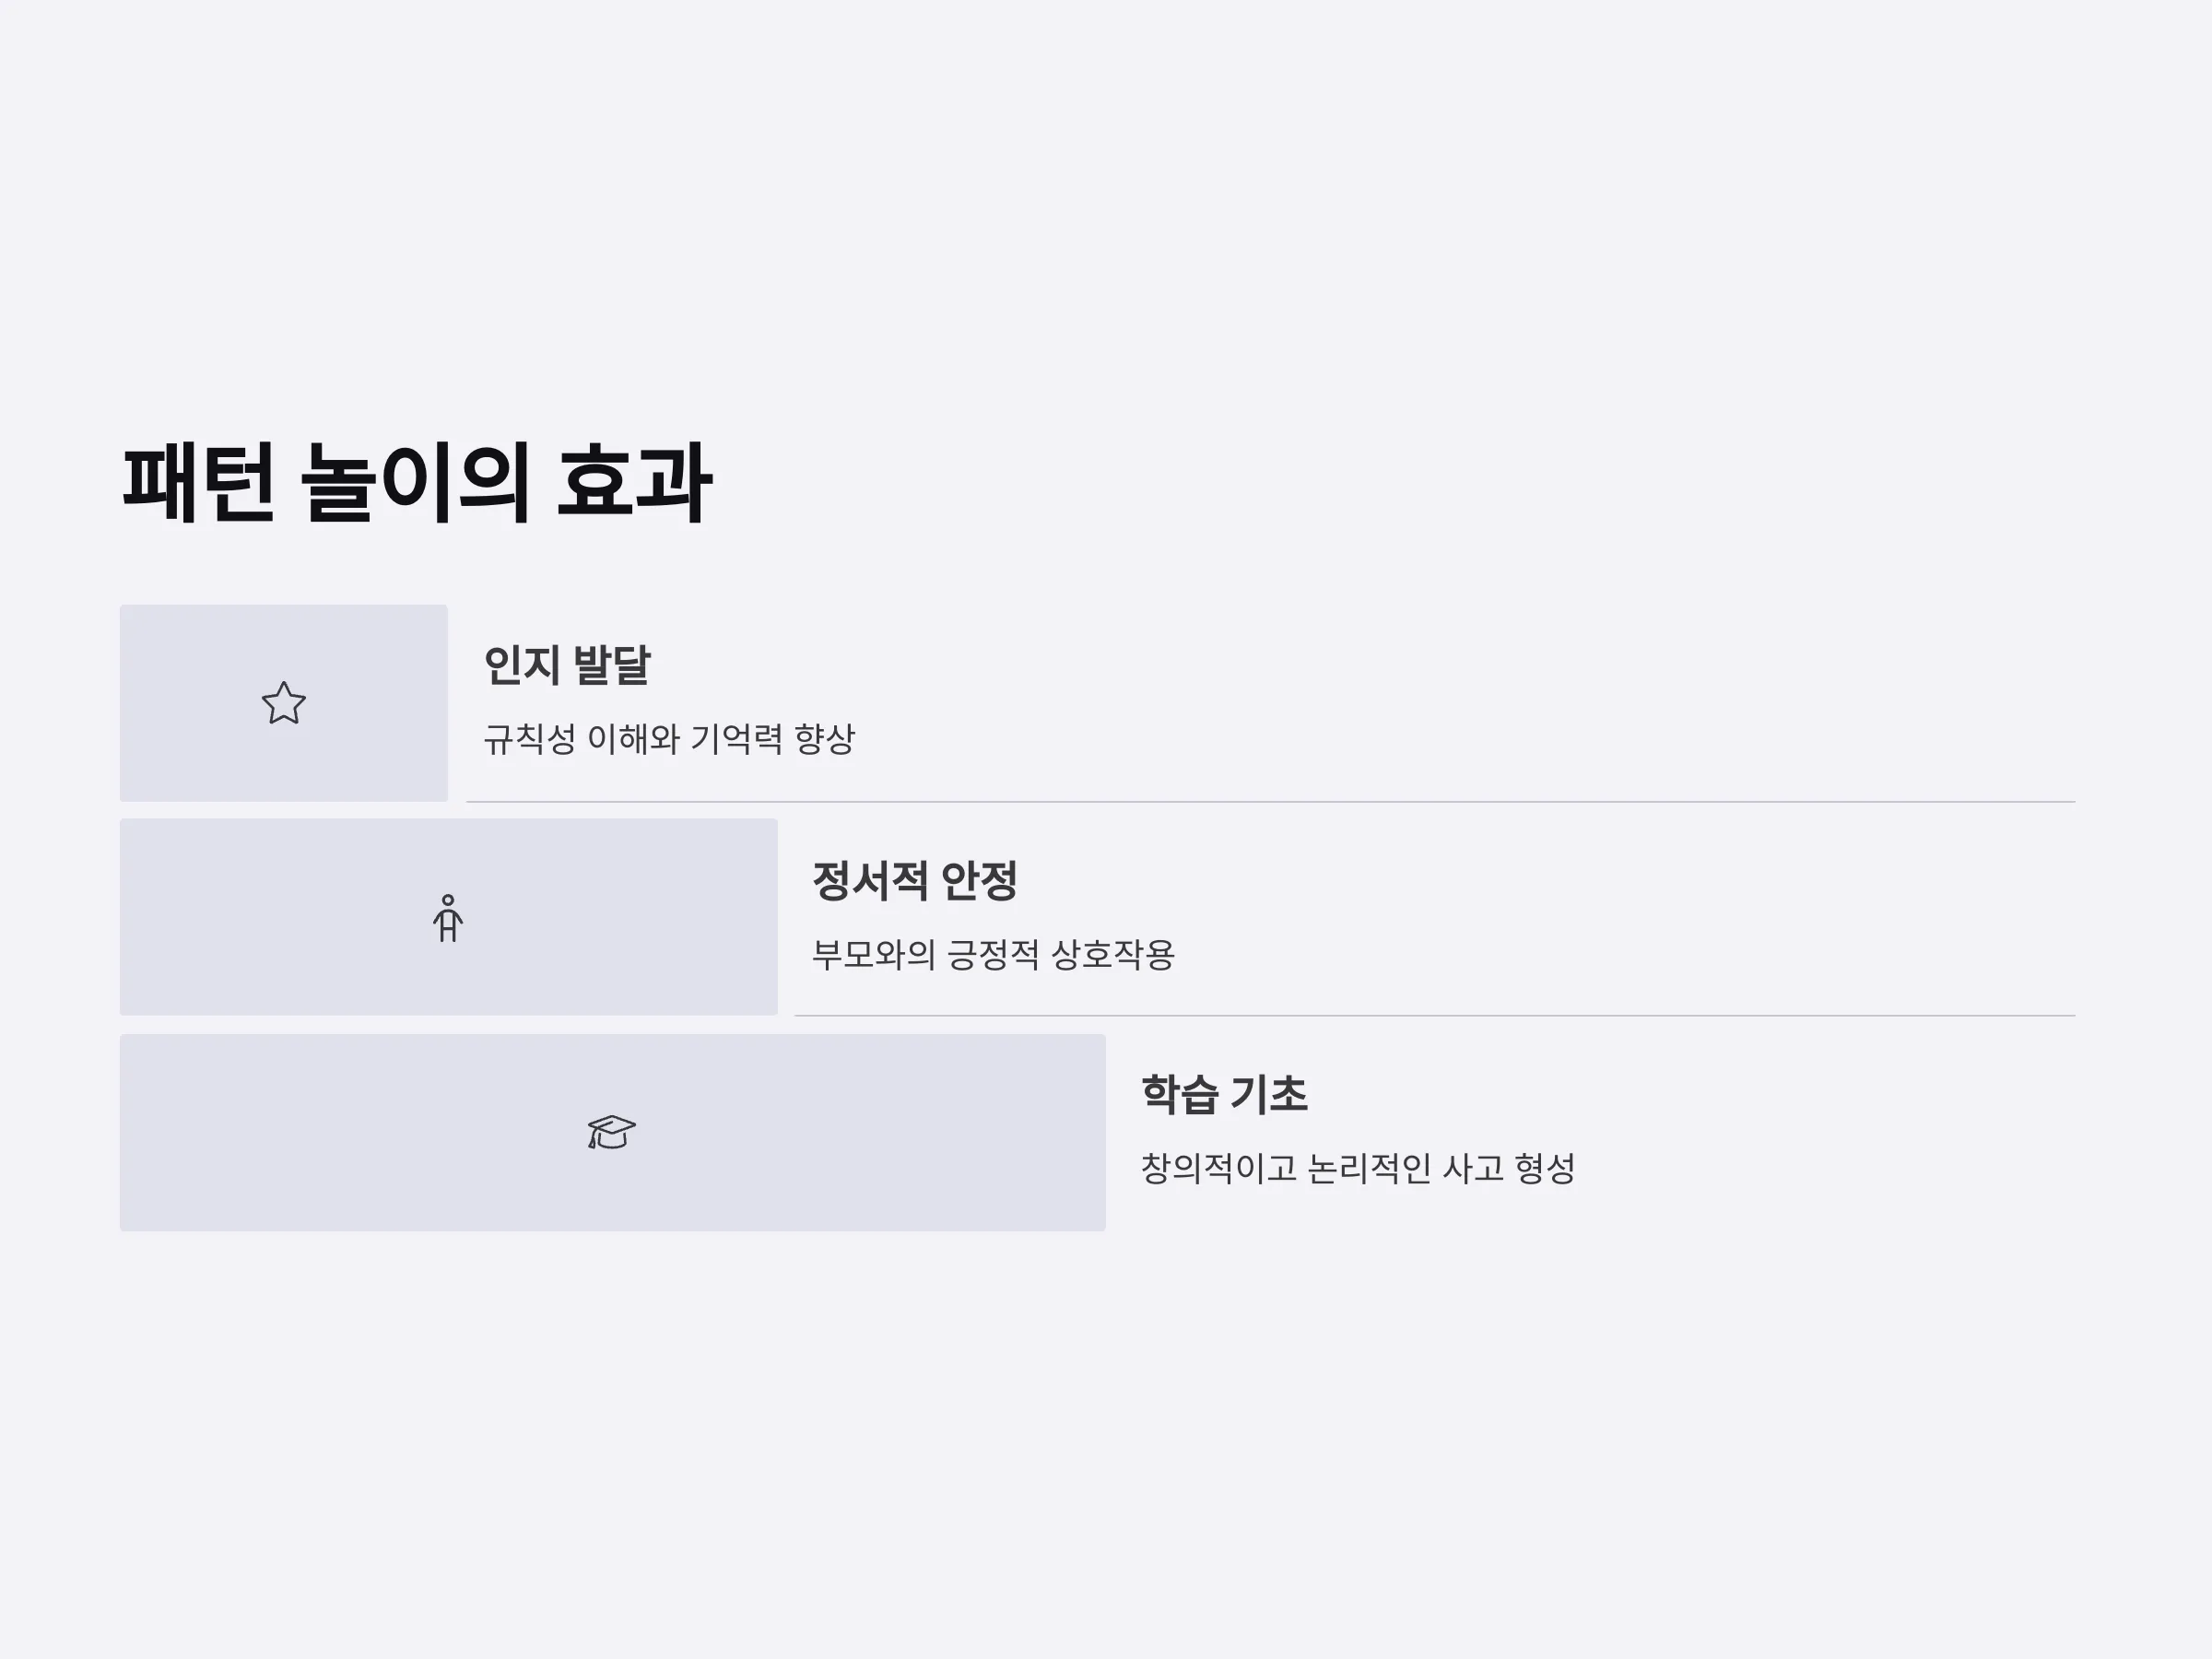This screenshot has height=1659, width=2212.
Task: Select the 학습 기초 heading
Action: [x=1224, y=1095]
